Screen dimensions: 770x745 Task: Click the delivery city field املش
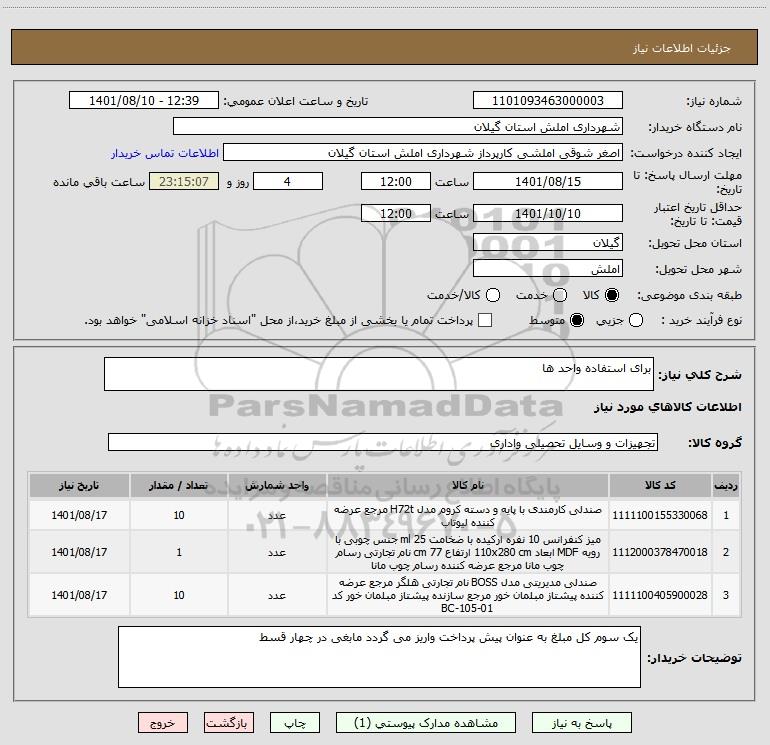pyautogui.click(x=548, y=268)
